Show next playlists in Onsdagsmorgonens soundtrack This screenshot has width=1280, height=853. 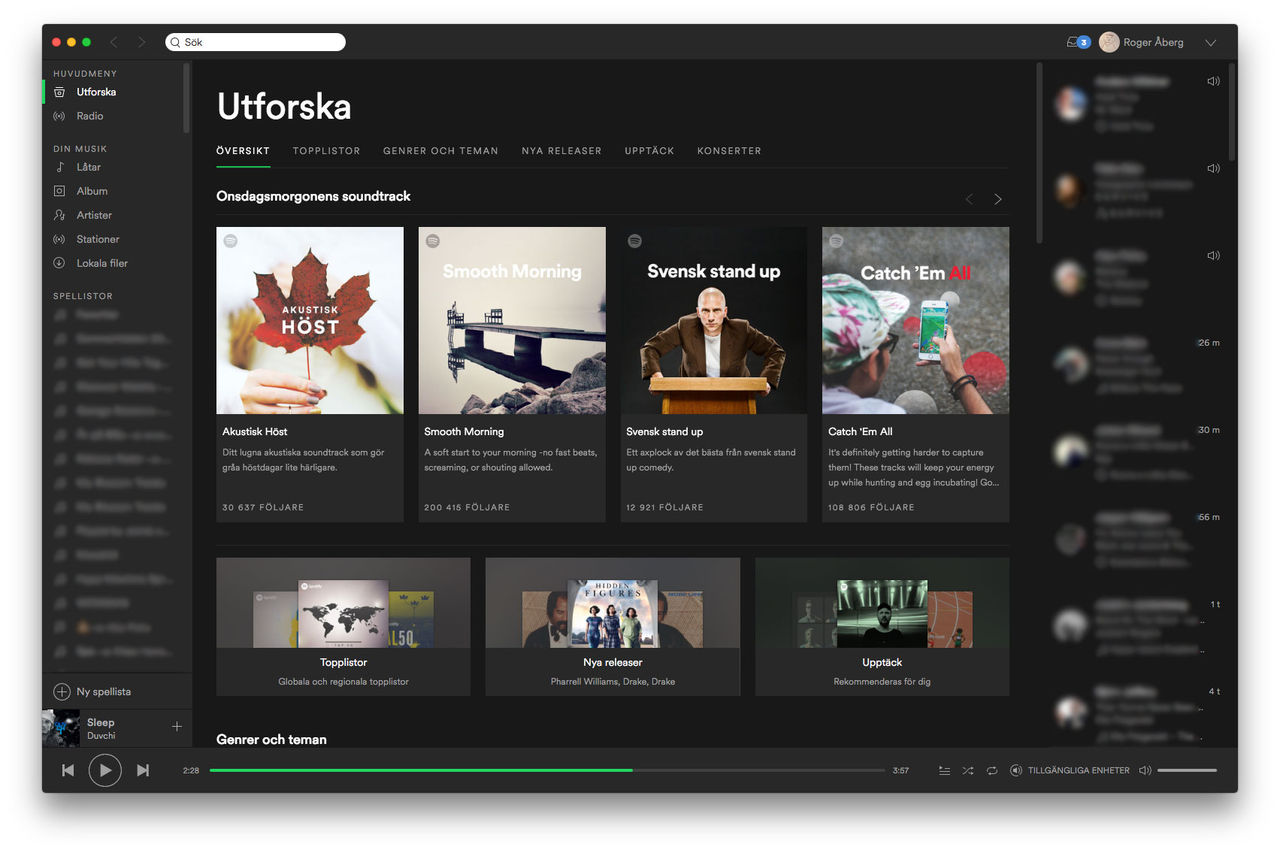[x=997, y=199]
